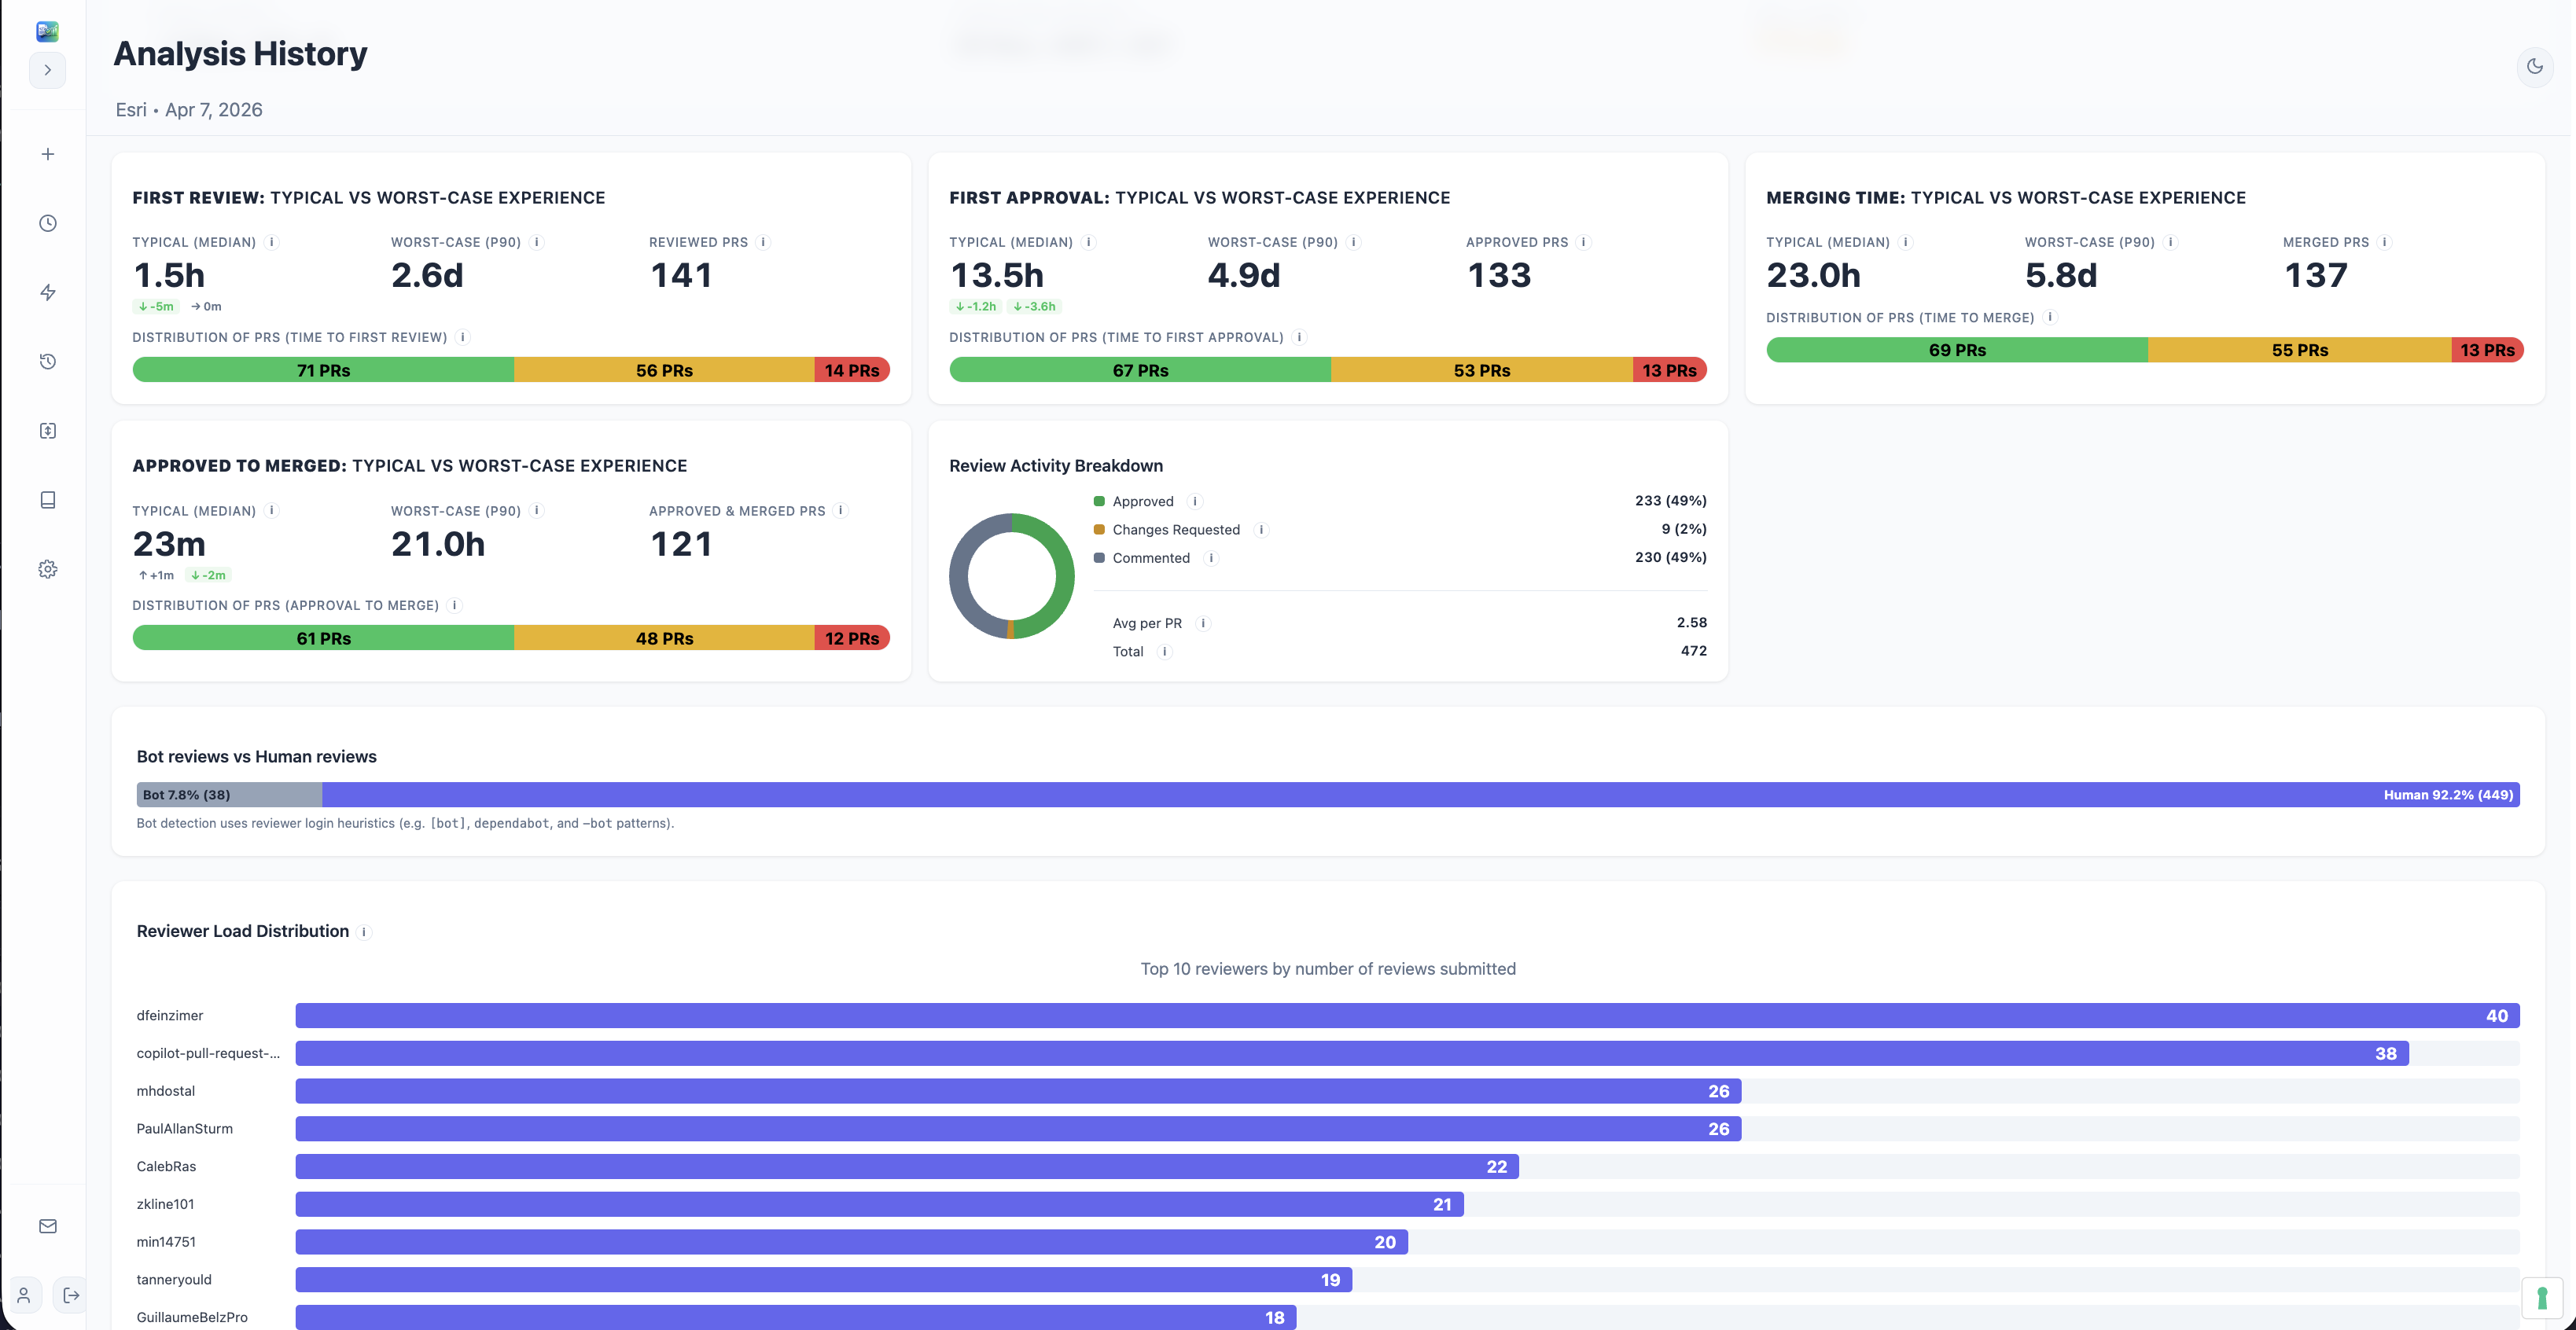Click the plus icon for new analysis
Image resolution: width=2576 pixels, height=1330 pixels.
(x=47, y=154)
